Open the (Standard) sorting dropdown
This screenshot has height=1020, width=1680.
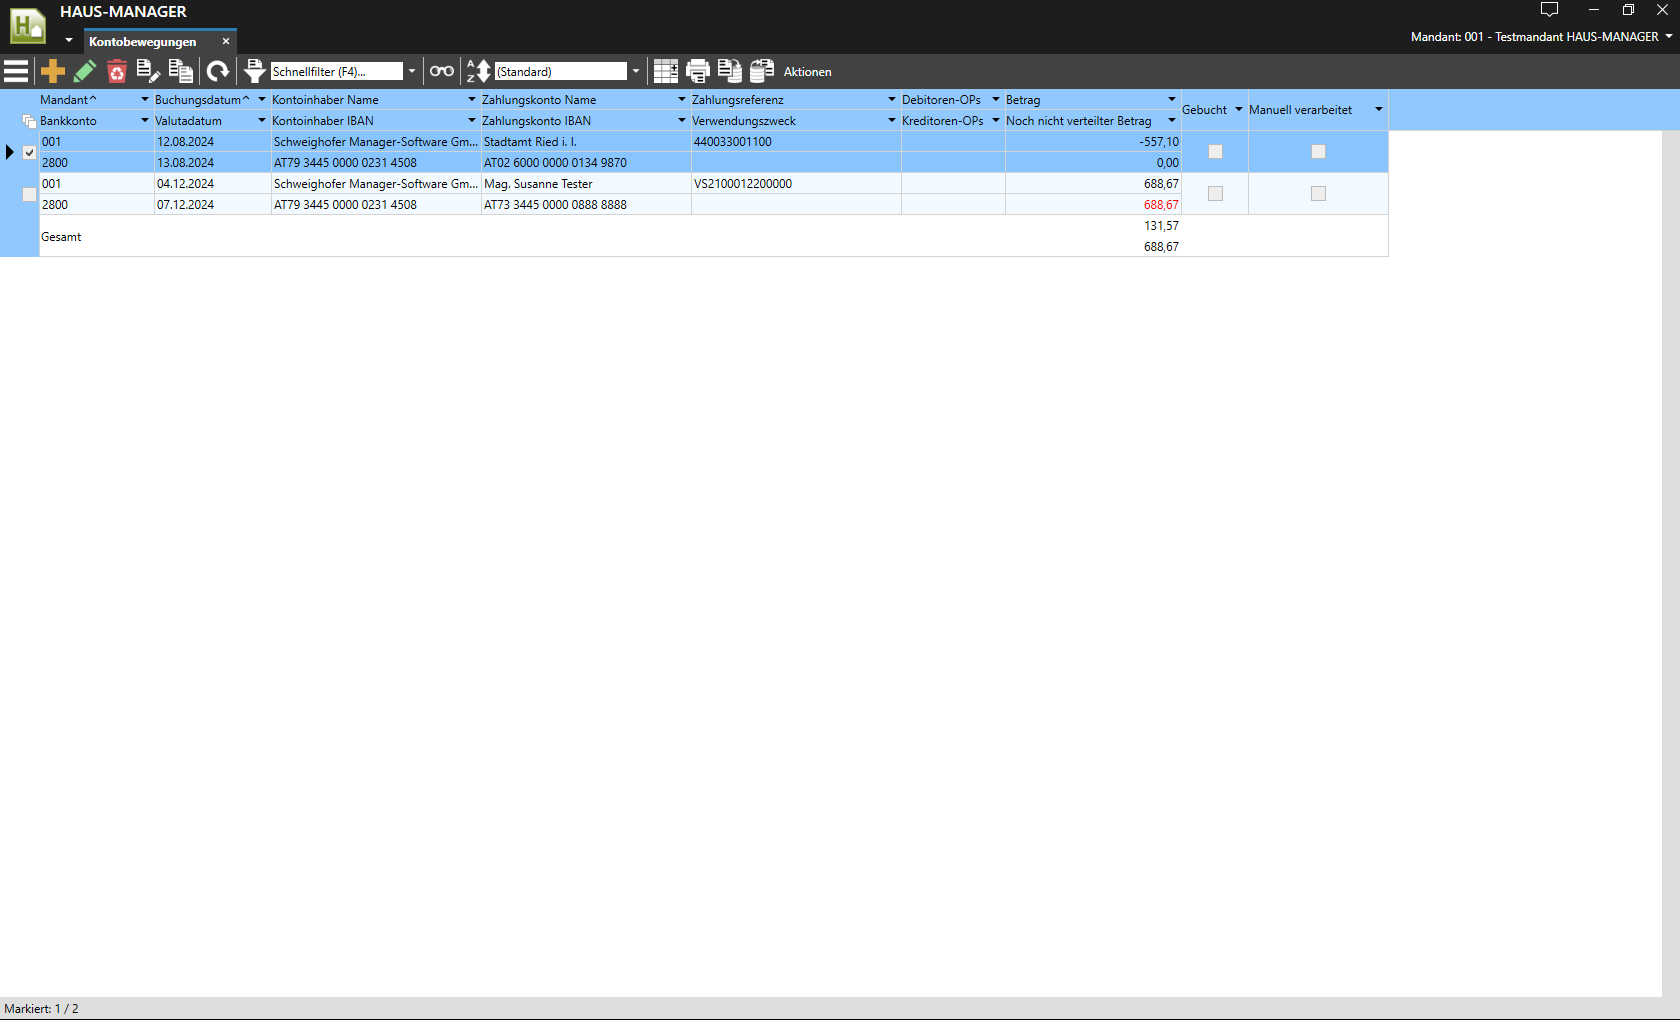(636, 71)
